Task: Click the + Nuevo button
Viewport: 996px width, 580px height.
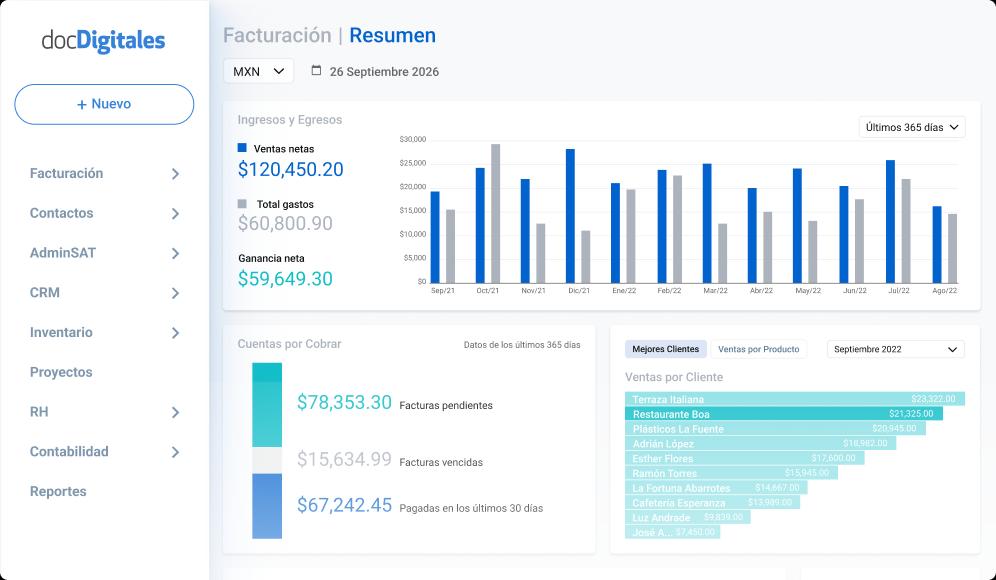Action: click(x=104, y=104)
